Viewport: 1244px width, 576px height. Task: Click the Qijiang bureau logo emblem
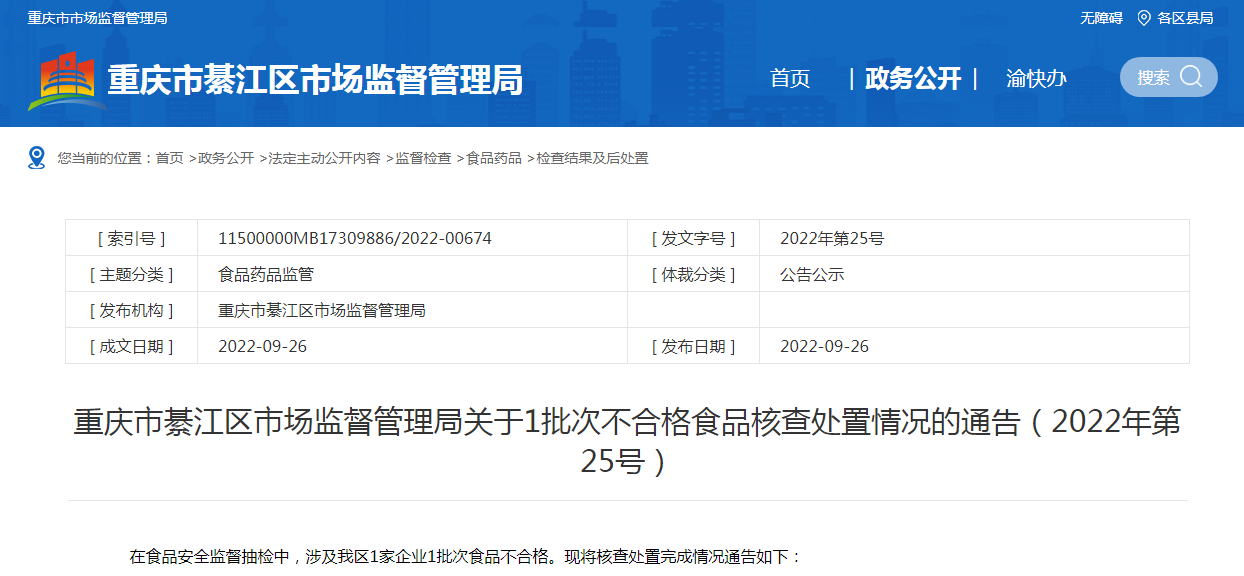[x=66, y=80]
